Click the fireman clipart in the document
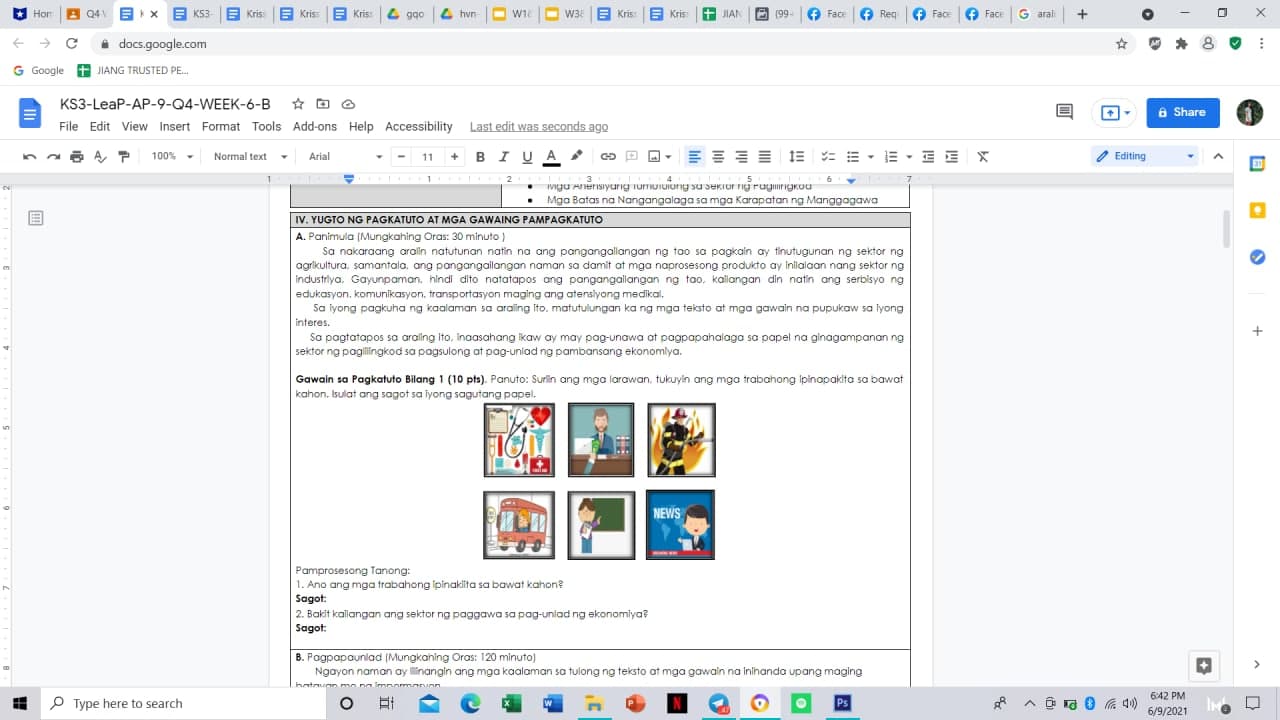This screenshot has height=720, width=1280. point(681,439)
